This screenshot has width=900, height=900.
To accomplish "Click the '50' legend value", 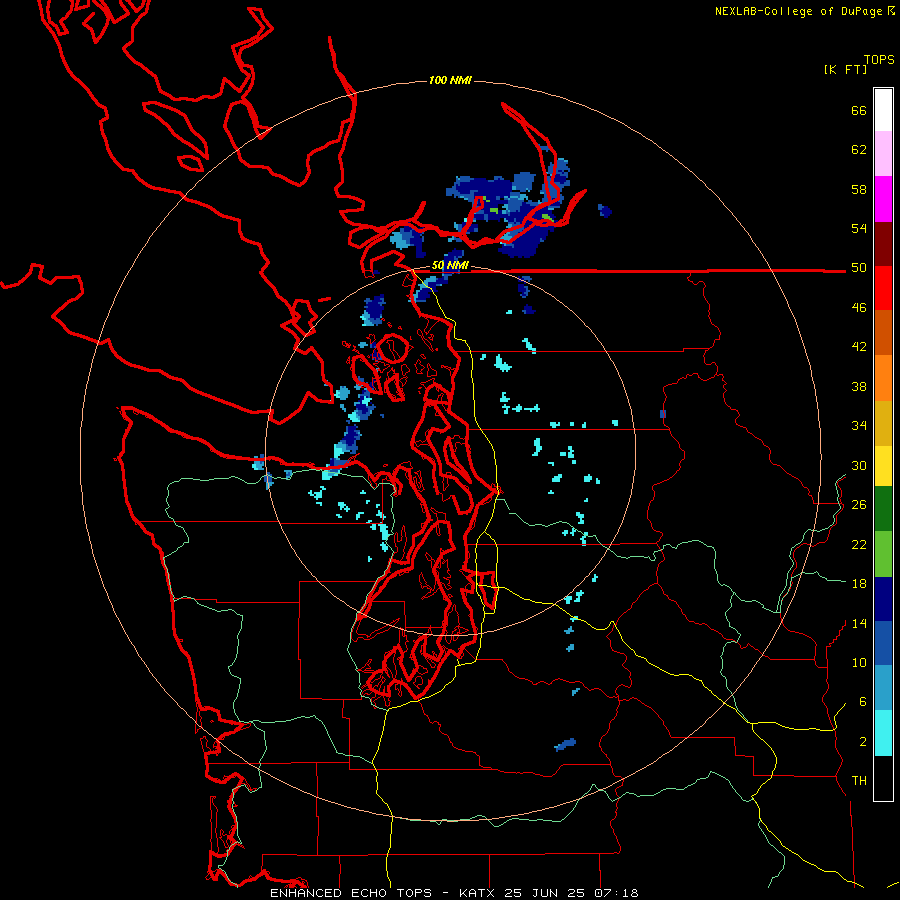I will [859, 268].
